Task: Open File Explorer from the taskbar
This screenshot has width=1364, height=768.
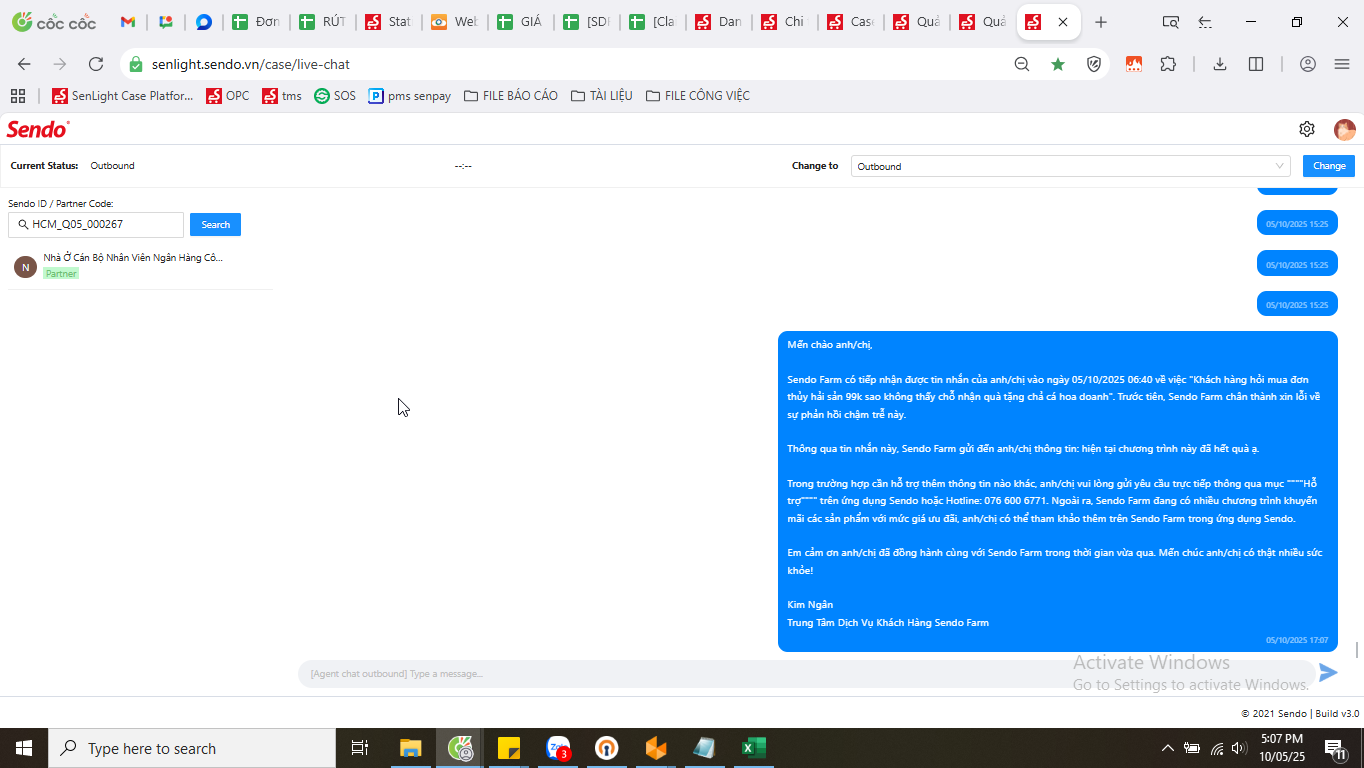Action: [x=411, y=748]
